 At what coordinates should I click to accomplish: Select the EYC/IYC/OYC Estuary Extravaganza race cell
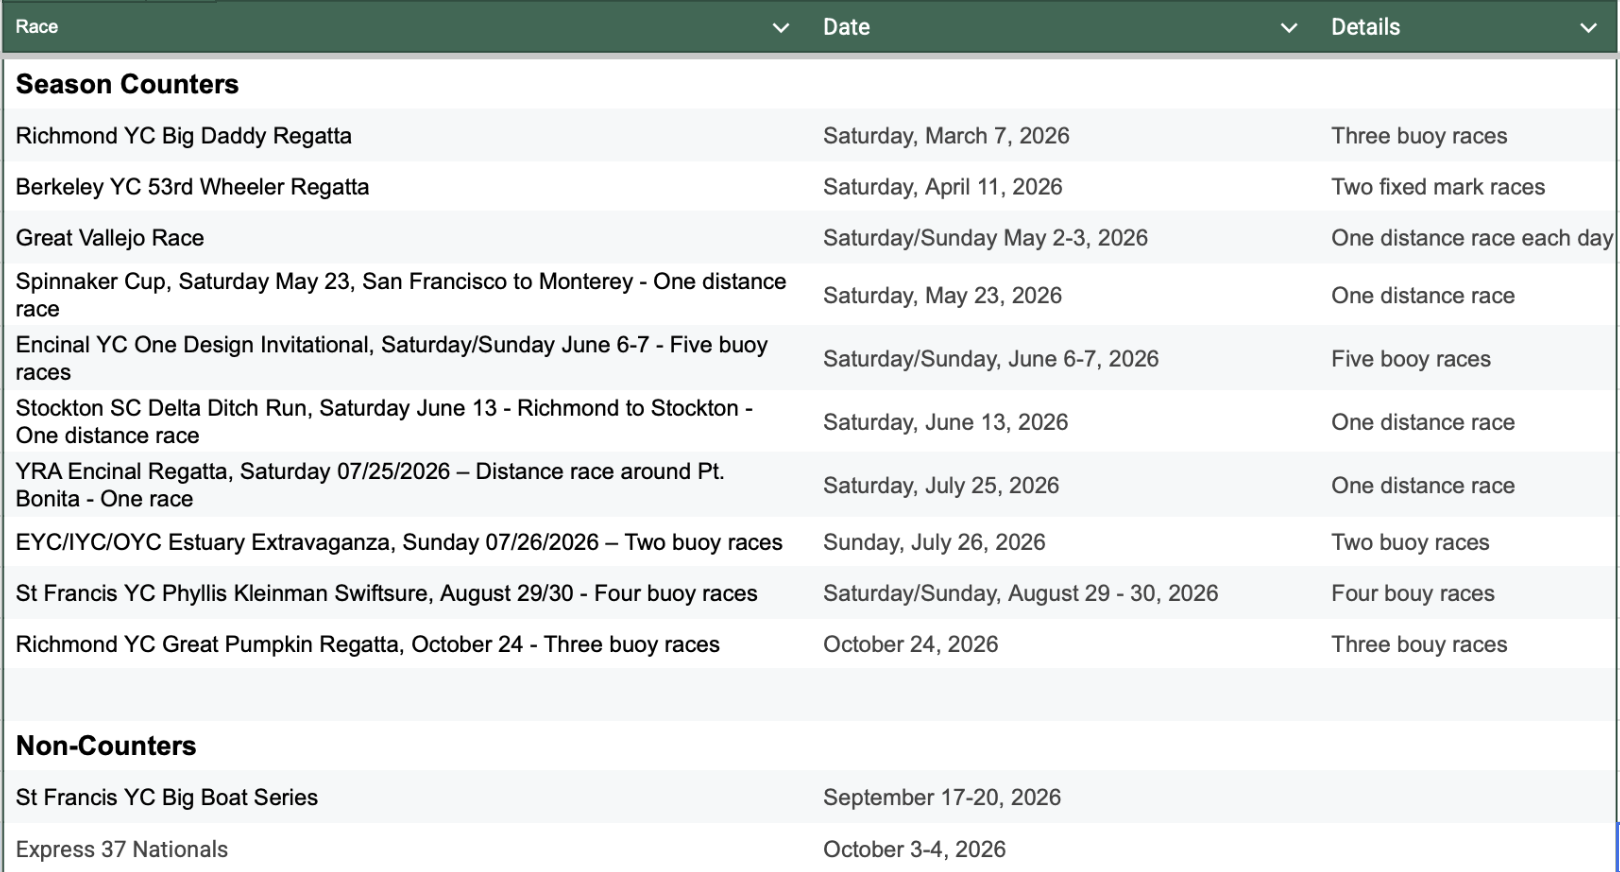(399, 542)
